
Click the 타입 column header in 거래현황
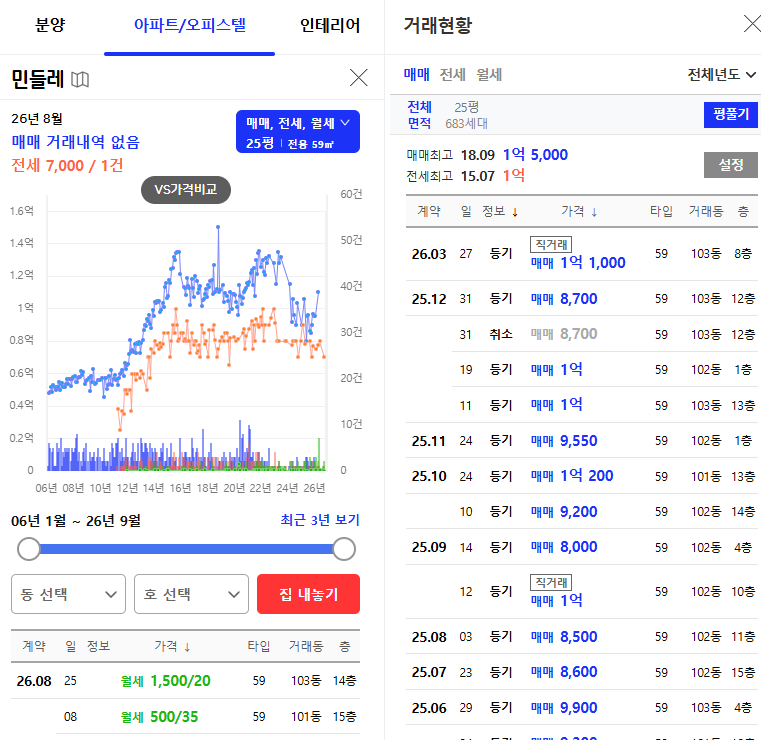tap(661, 211)
